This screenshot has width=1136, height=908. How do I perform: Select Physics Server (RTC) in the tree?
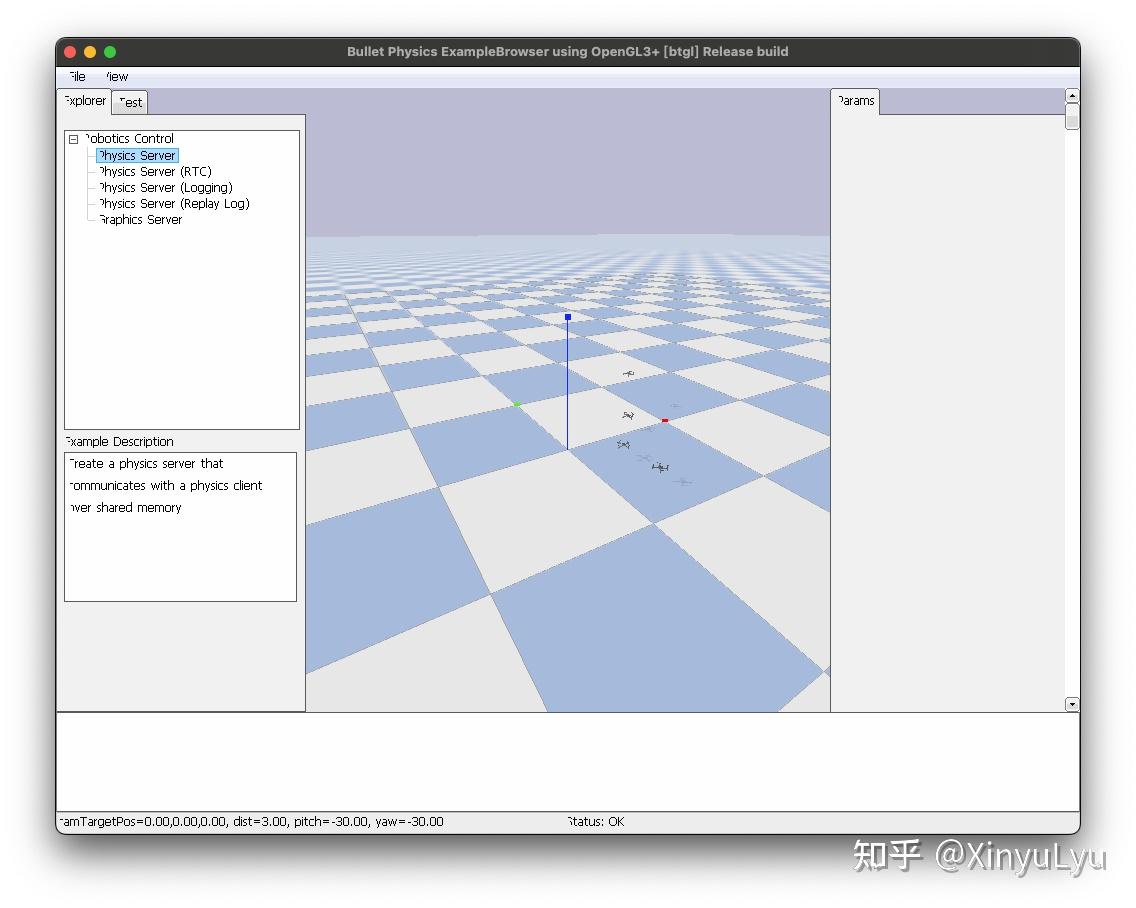154,171
